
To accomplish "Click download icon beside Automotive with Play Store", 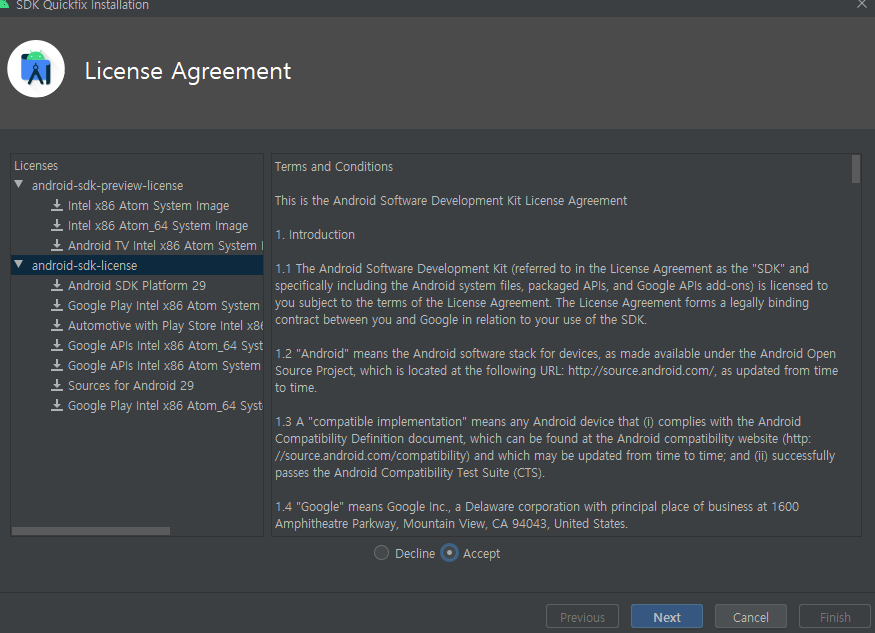I will 56,325.
